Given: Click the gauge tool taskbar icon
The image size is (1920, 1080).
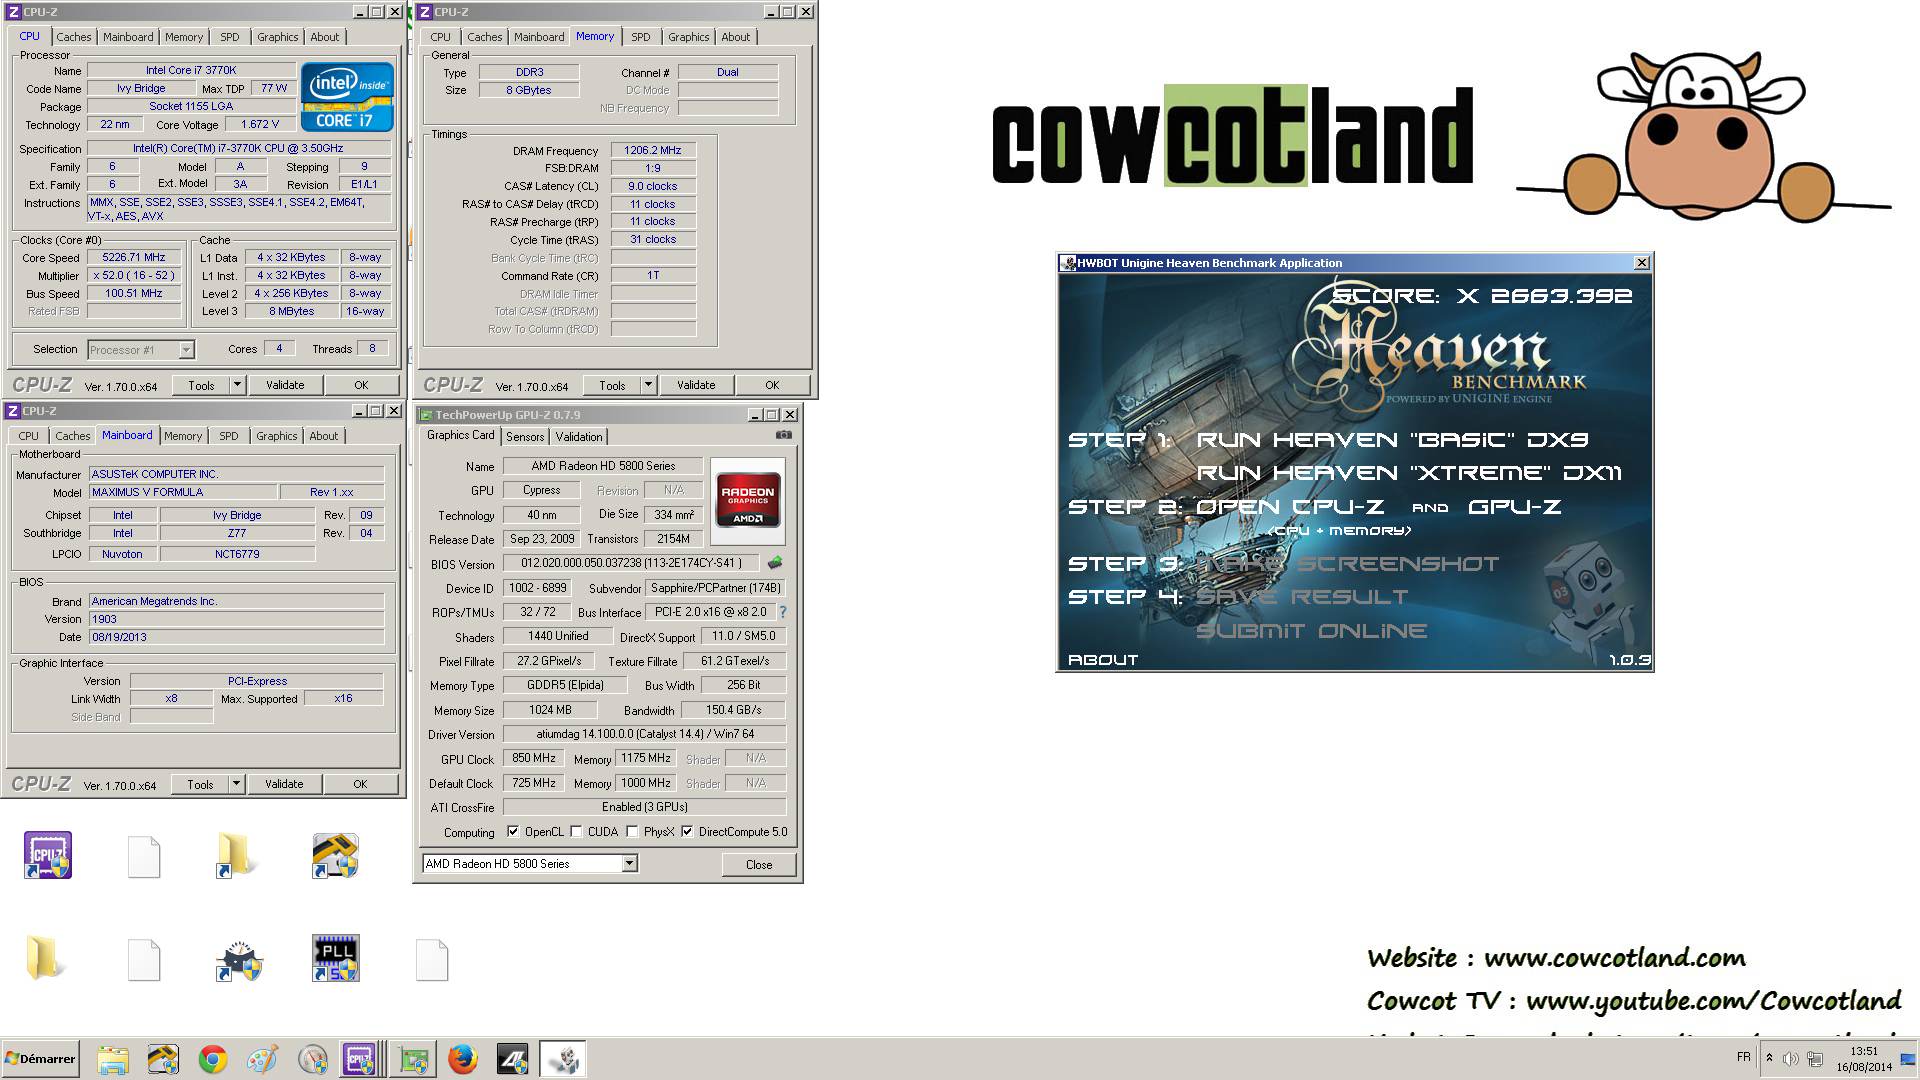Looking at the screenshot, I should pos(312,1059).
